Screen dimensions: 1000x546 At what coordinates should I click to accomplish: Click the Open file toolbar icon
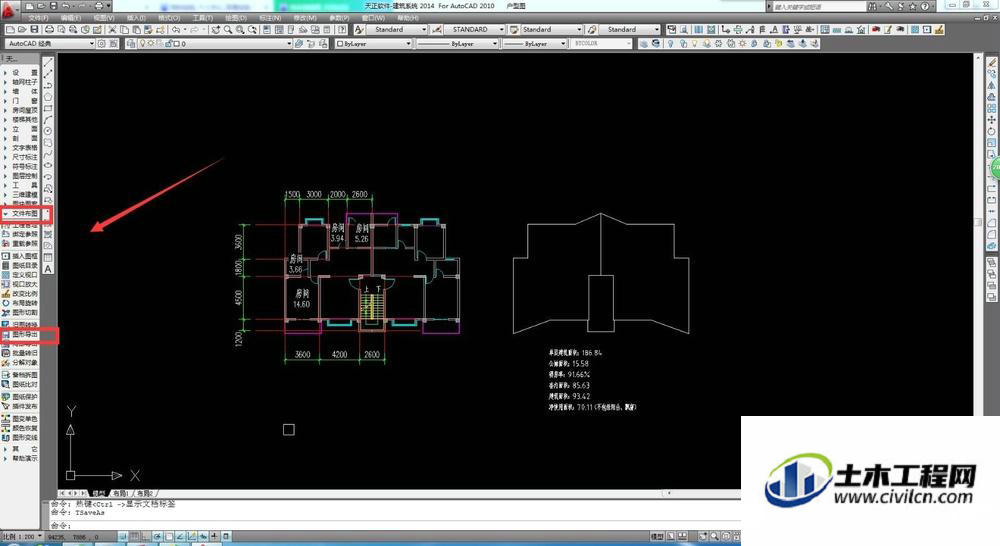[x=22, y=30]
